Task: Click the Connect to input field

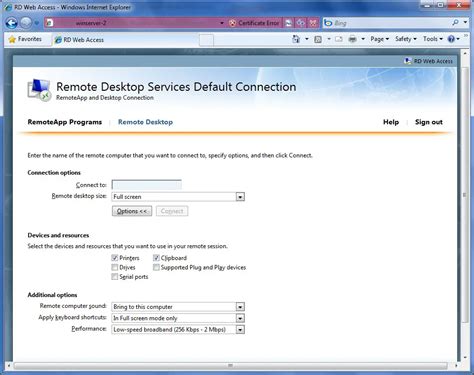Action: [x=147, y=185]
